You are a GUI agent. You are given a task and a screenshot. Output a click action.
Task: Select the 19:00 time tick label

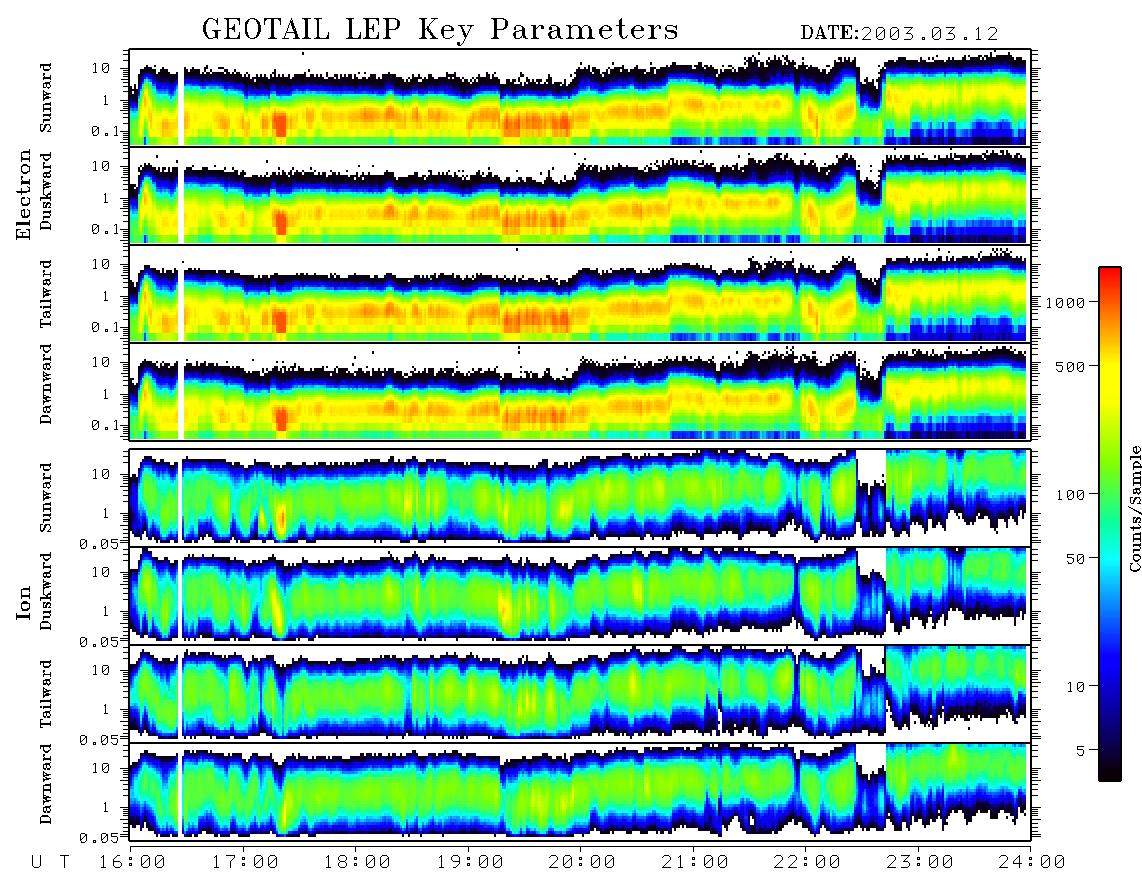470,863
